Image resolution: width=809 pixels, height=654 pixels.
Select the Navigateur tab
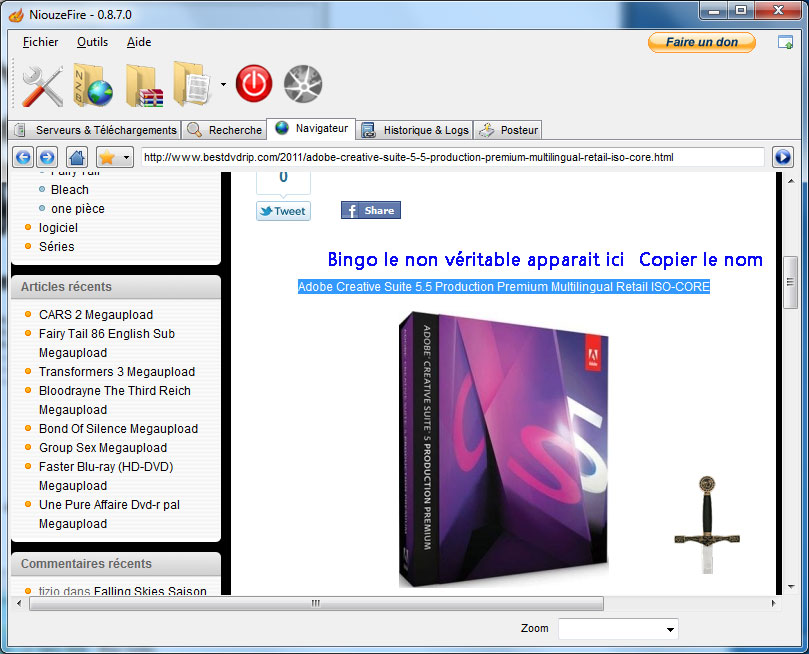pos(311,128)
